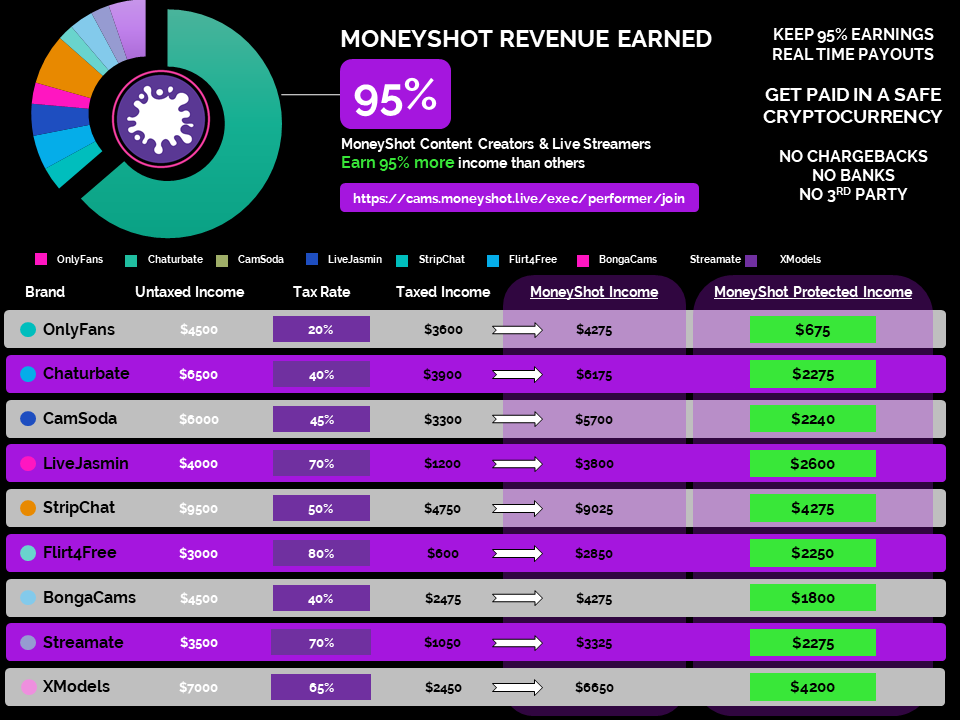Click the purple 95% badge
The height and width of the screenshot is (720, 960).
(396, 94)
